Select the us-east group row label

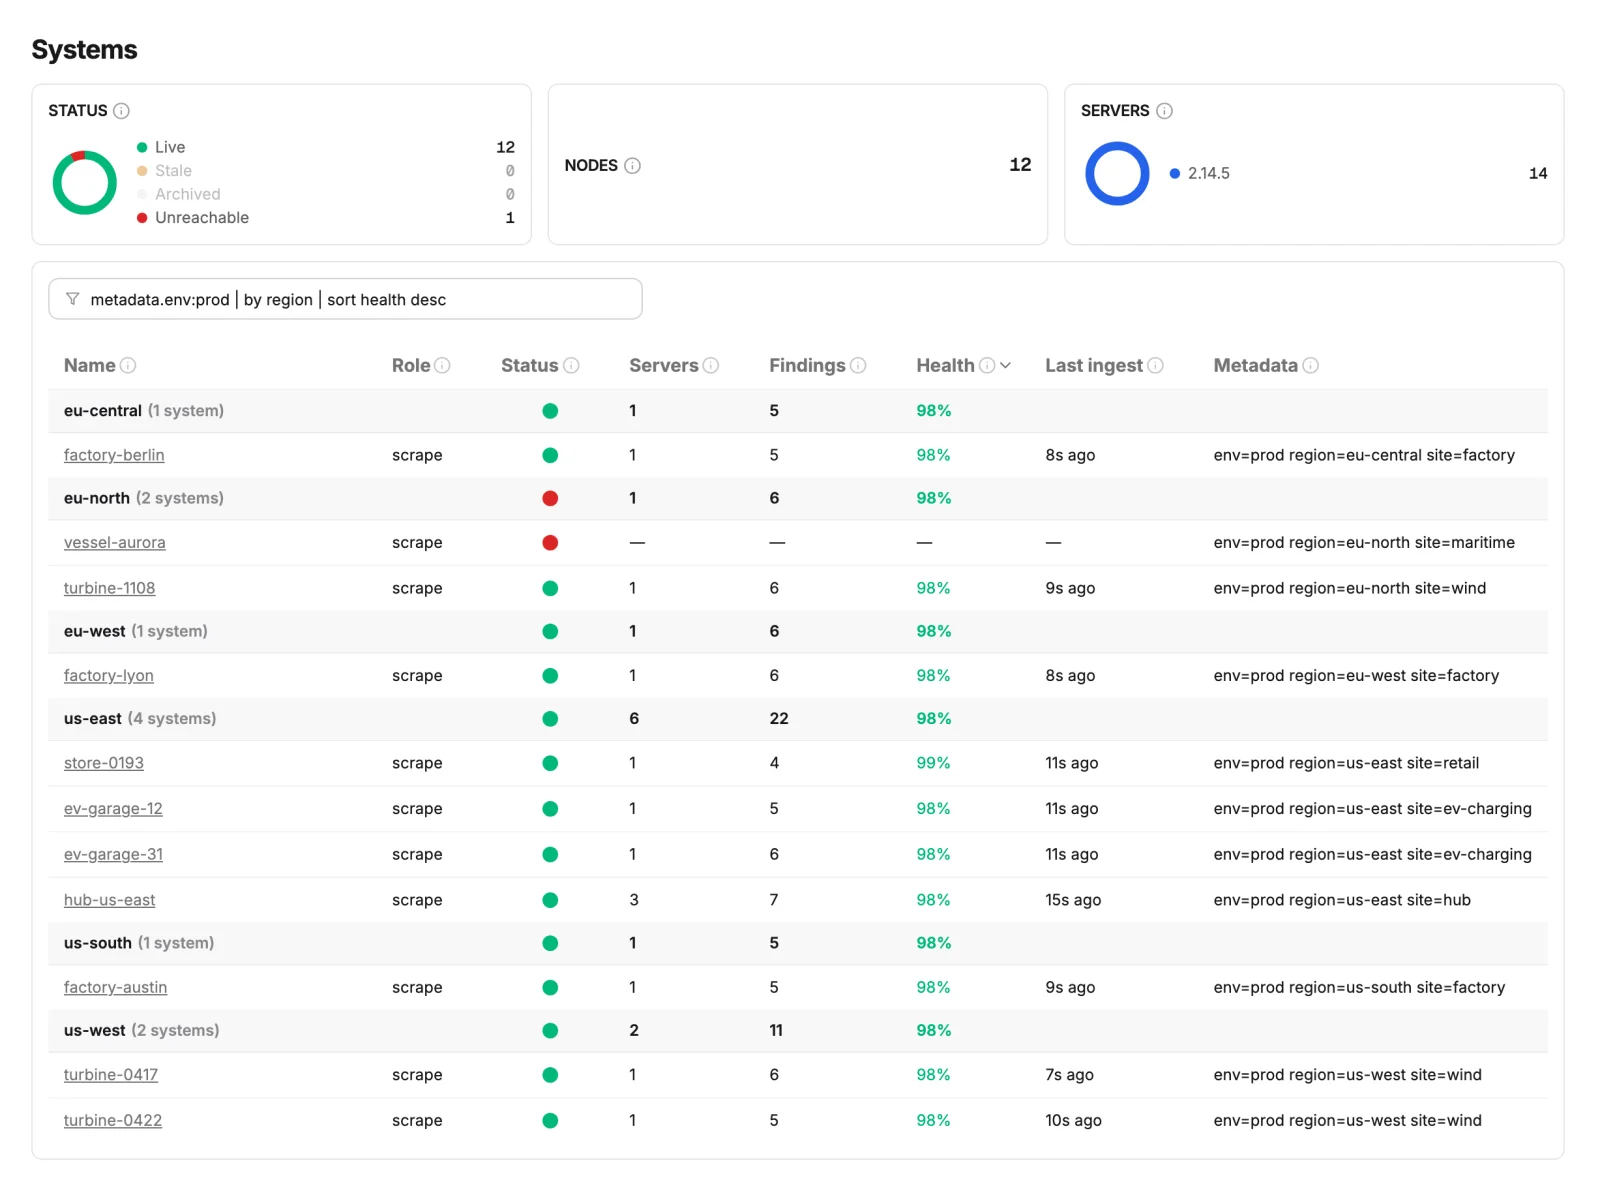point(140,719)
